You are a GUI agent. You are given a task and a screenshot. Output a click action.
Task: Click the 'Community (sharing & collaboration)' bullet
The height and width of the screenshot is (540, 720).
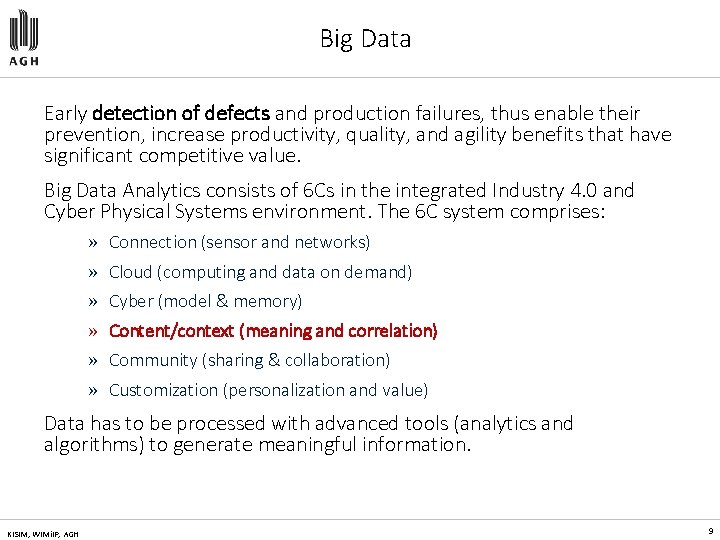tap(249, 360)
